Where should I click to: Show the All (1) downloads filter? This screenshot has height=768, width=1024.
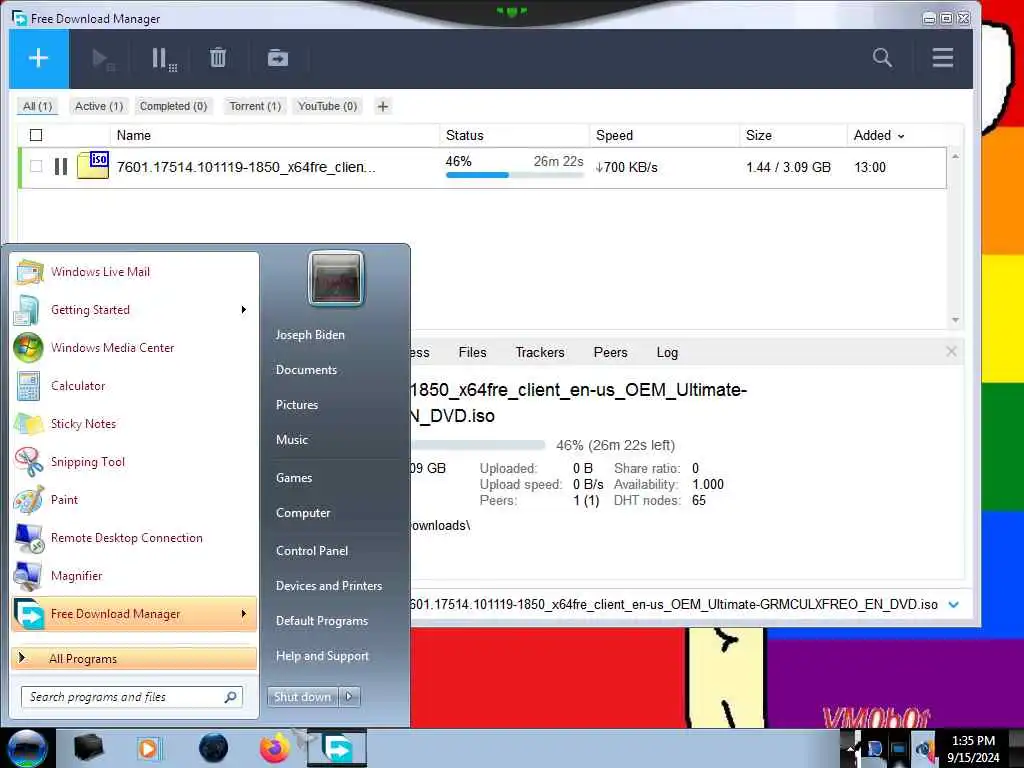tap(37, 106)
